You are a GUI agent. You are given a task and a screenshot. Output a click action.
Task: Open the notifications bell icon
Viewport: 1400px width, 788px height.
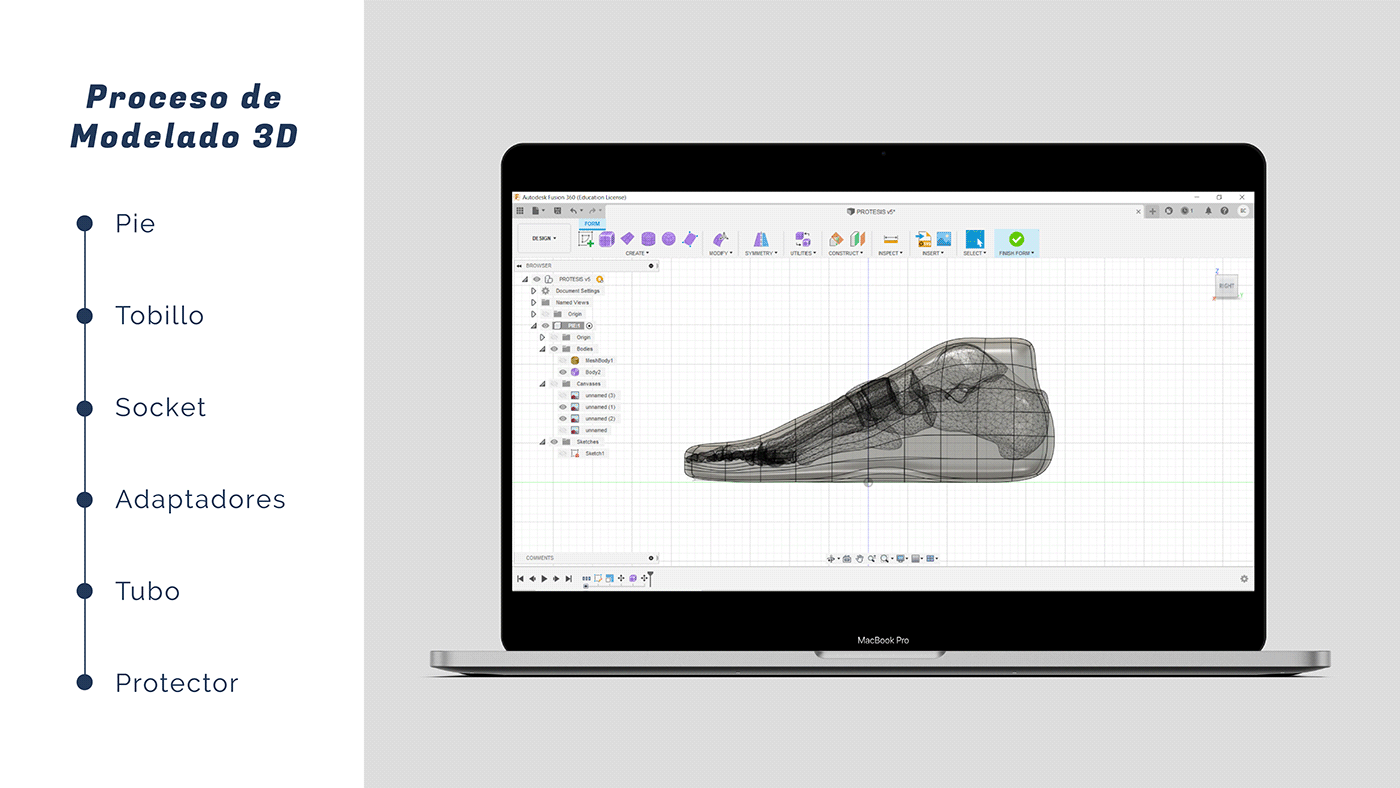point(1208,211)
